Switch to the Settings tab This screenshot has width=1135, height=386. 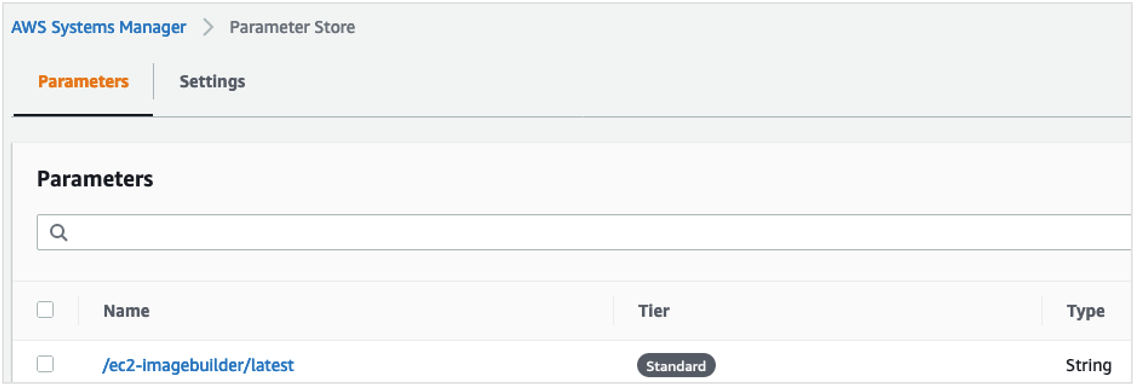coord(212,82)
